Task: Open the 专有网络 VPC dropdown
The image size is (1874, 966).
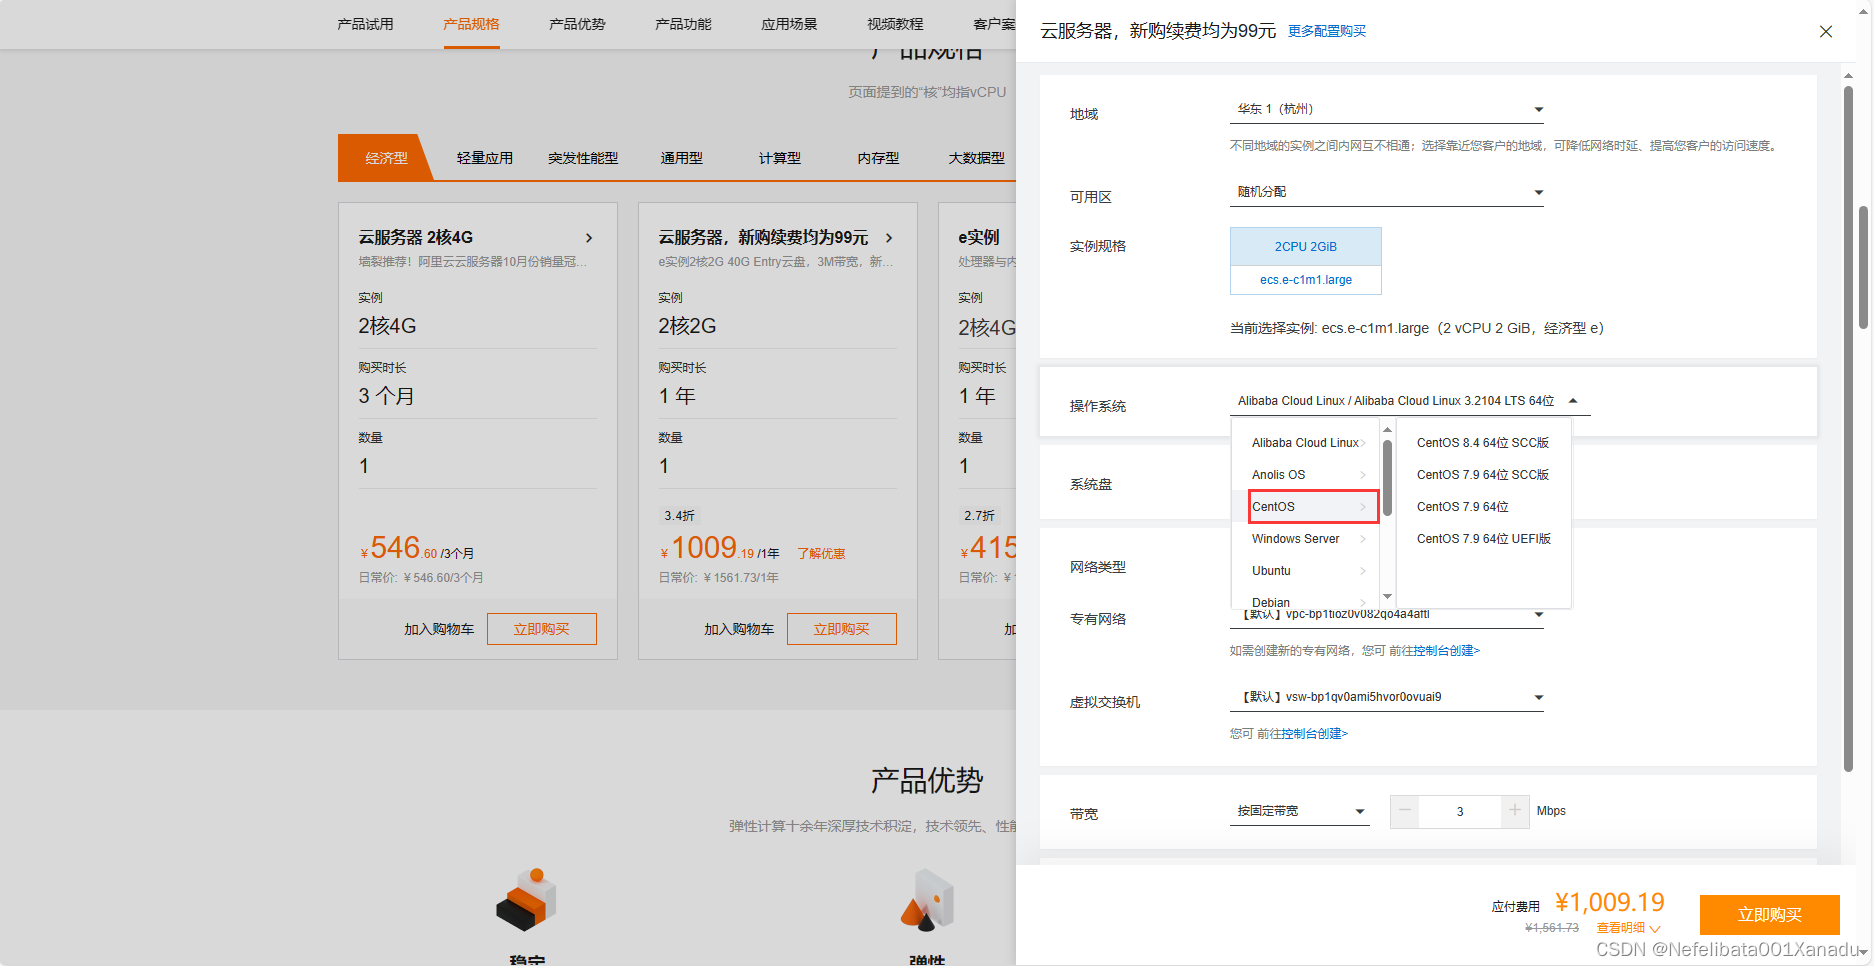Action: [x=1386, y=615]
